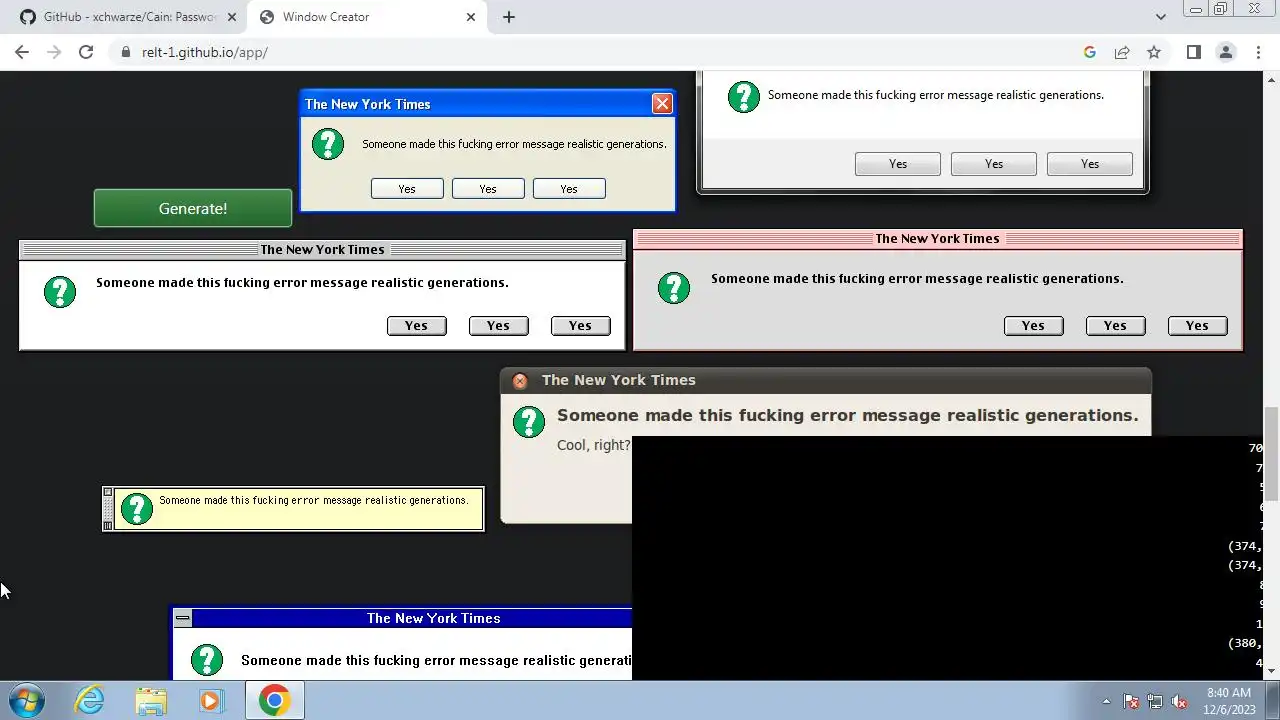Close the Ubuntu-style dialog with the red circle
The height and width of the screenshot is (720, 1280).
pyautogui.click(x=520, y=381)
